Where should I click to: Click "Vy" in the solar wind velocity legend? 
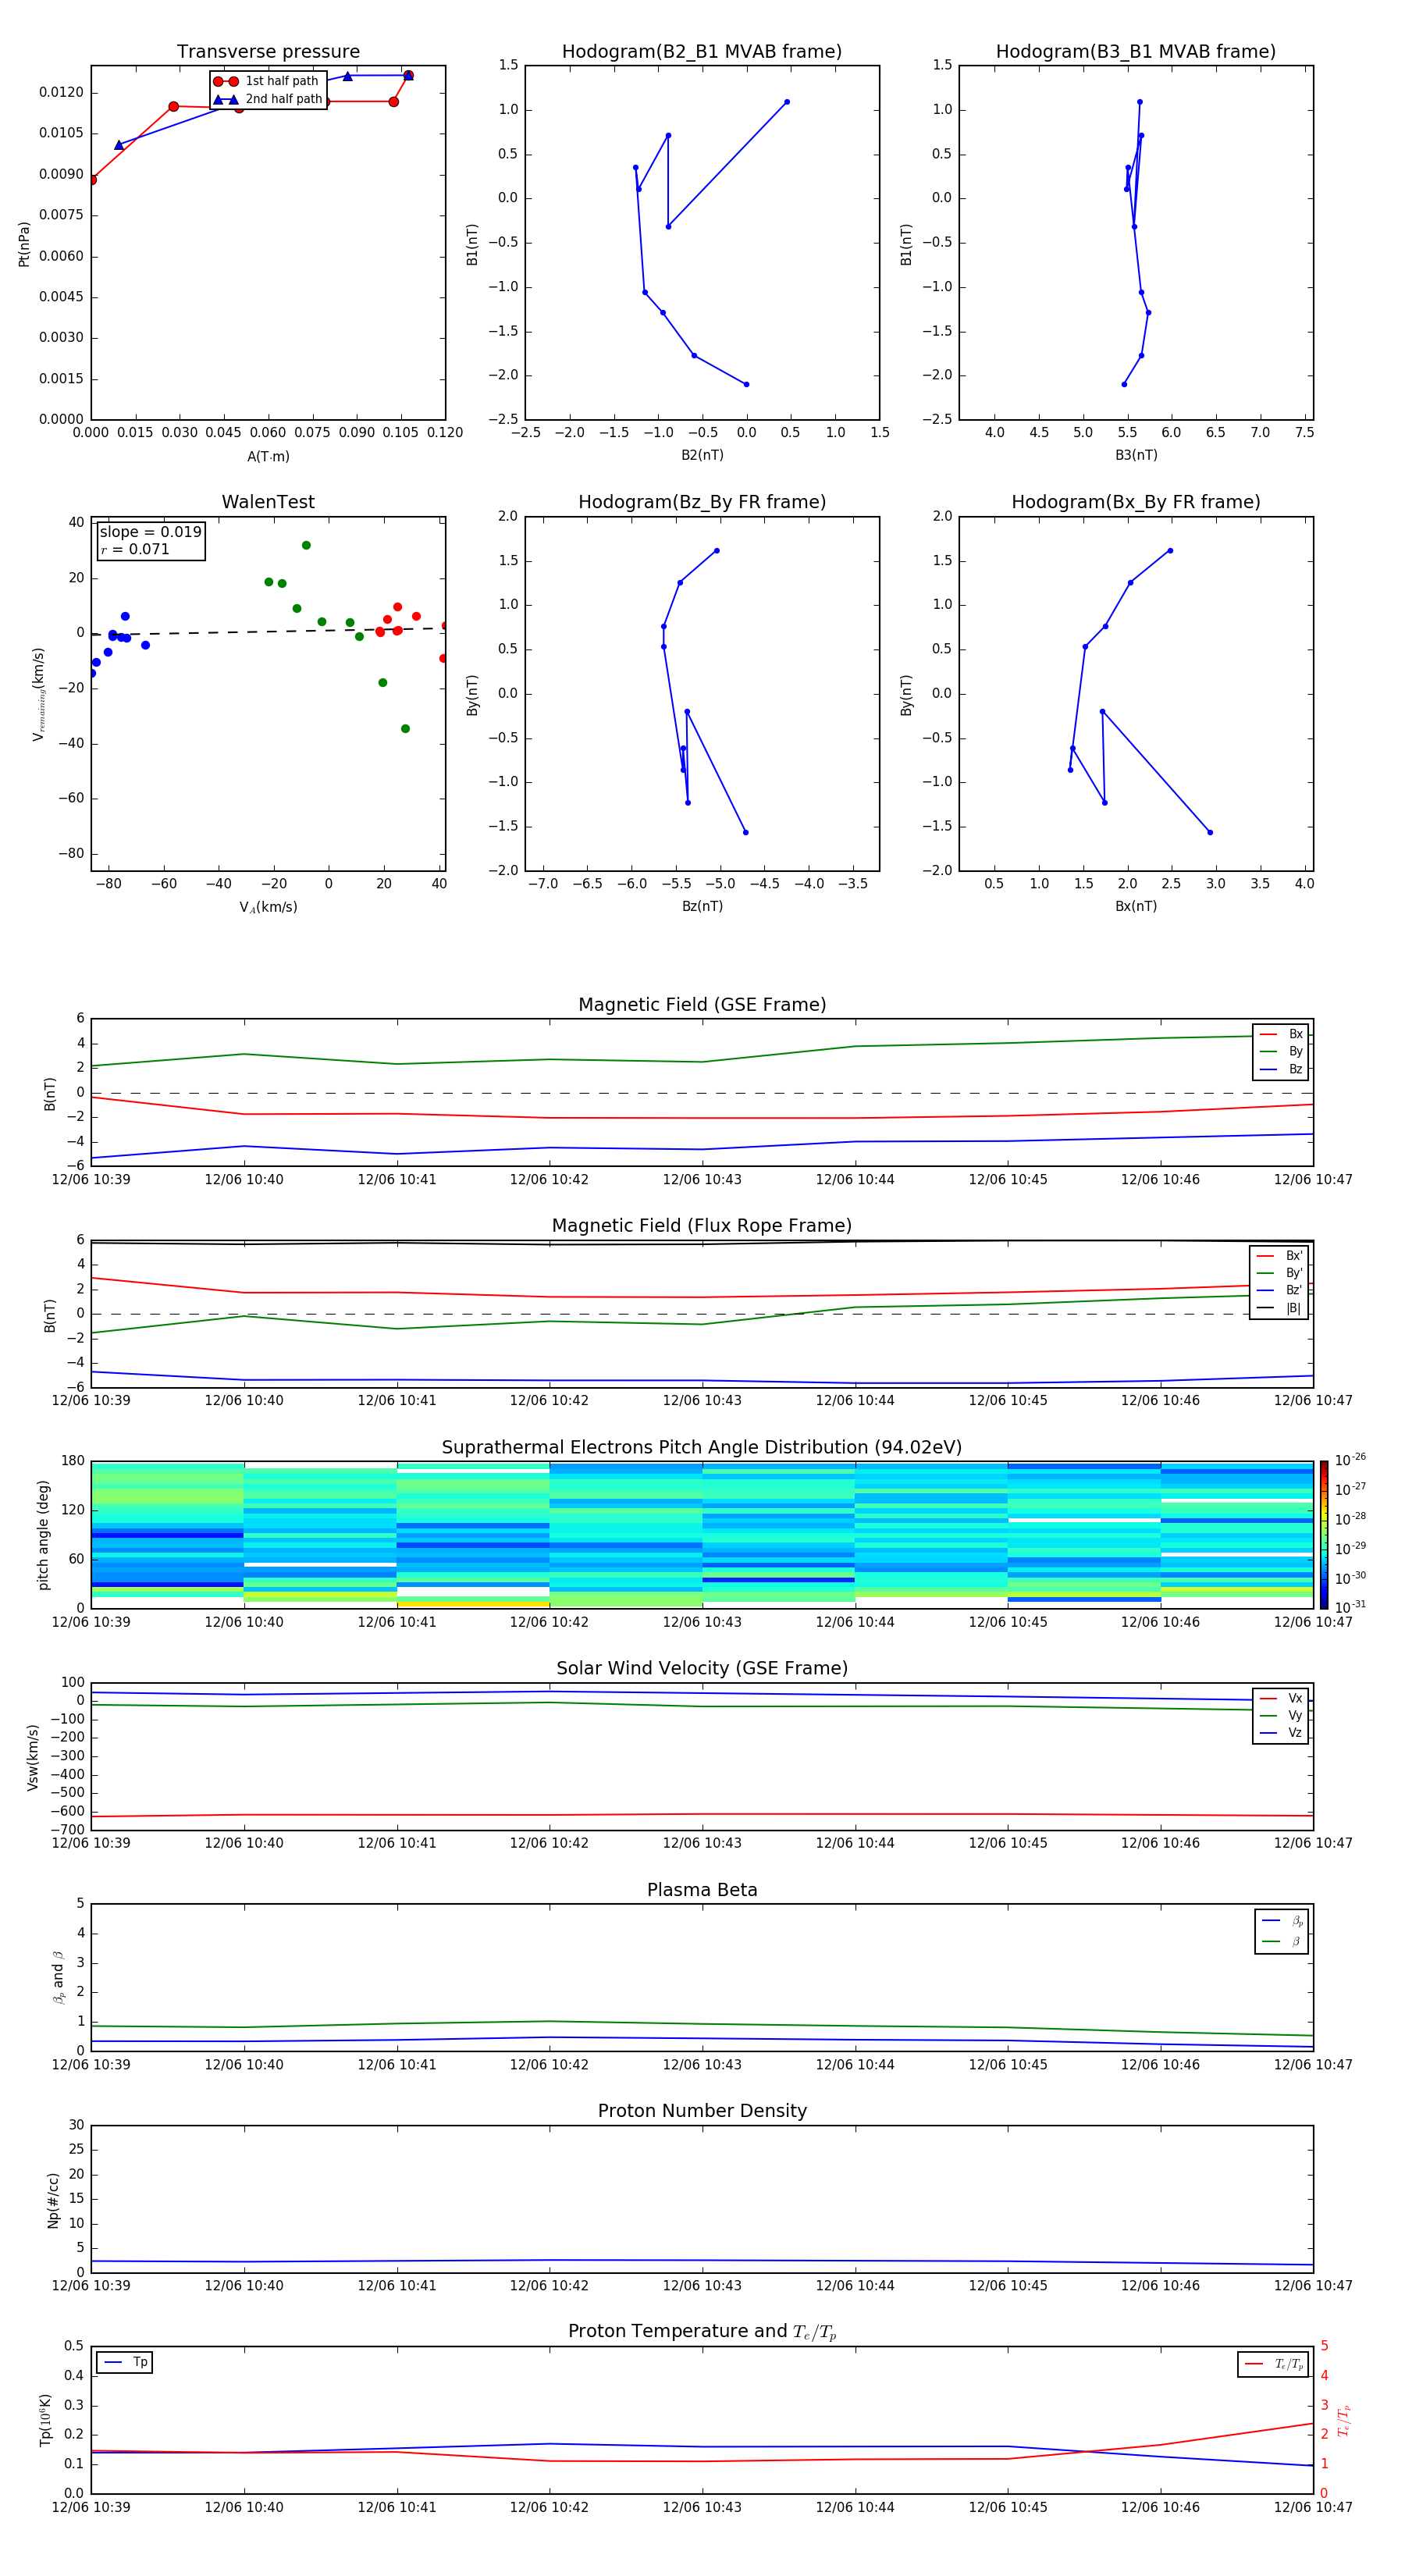1281,1715
